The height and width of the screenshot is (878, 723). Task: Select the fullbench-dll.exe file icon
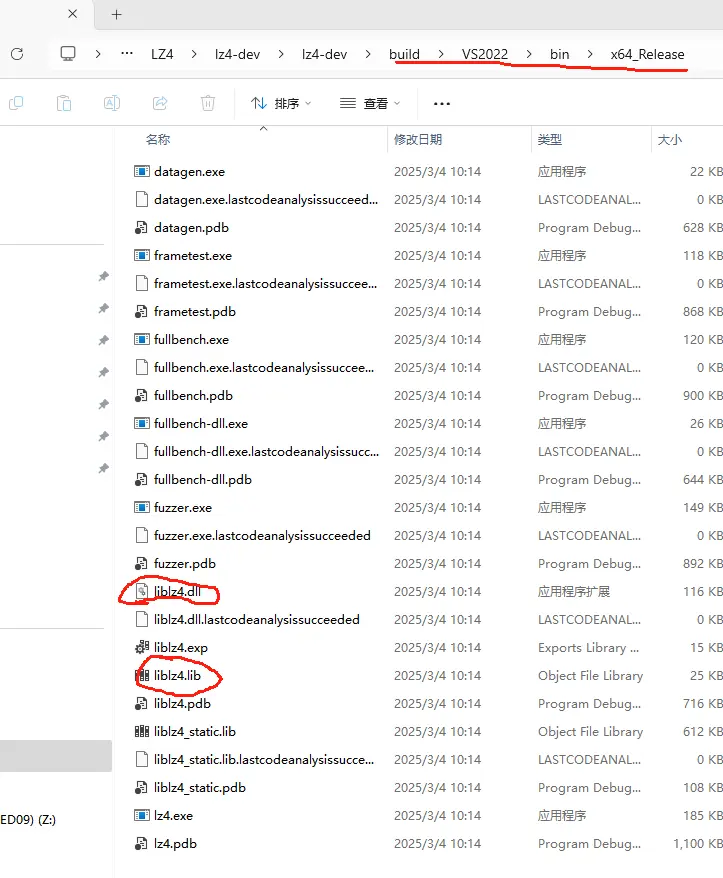142,423
